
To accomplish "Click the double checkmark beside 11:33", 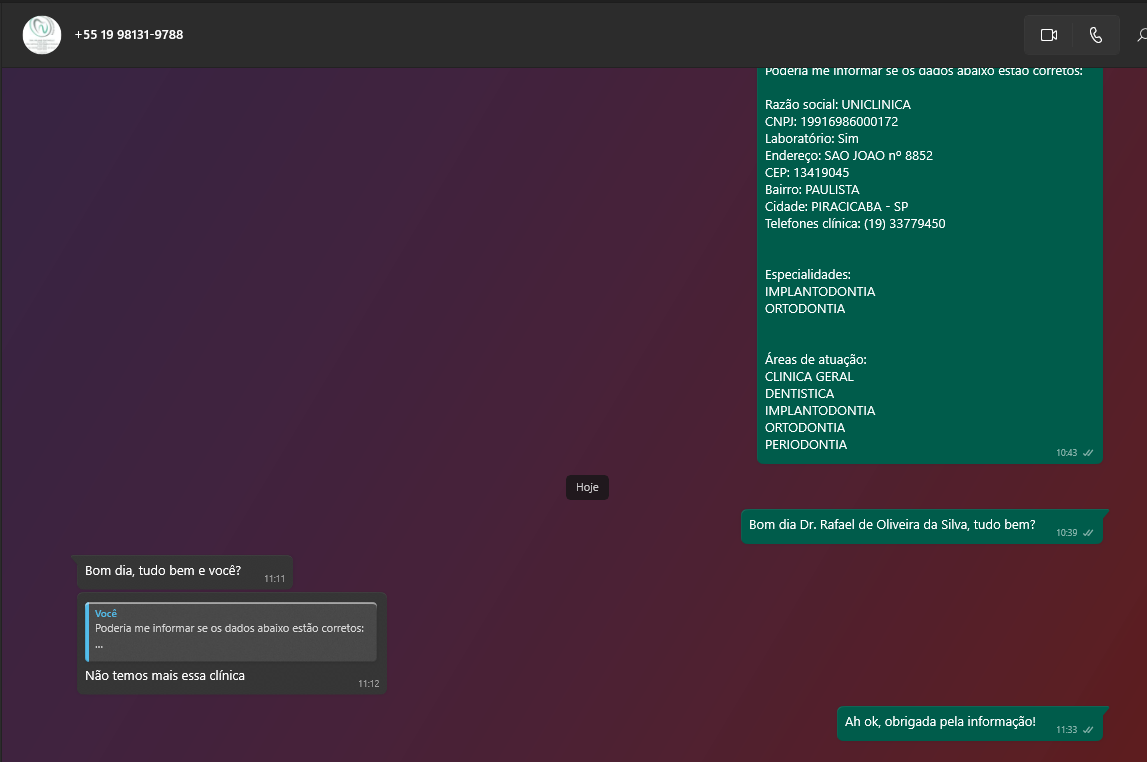I will [x=1088, y=730].
